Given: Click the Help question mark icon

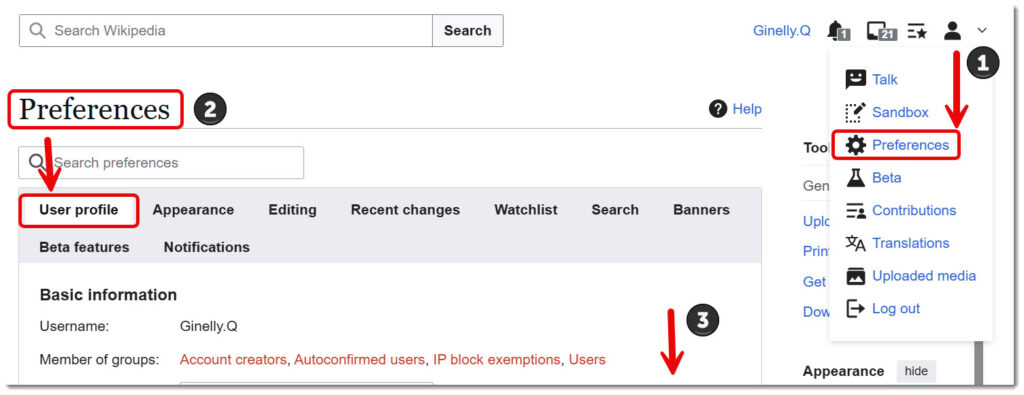Looking at the screenshot, I should [718, 109].
